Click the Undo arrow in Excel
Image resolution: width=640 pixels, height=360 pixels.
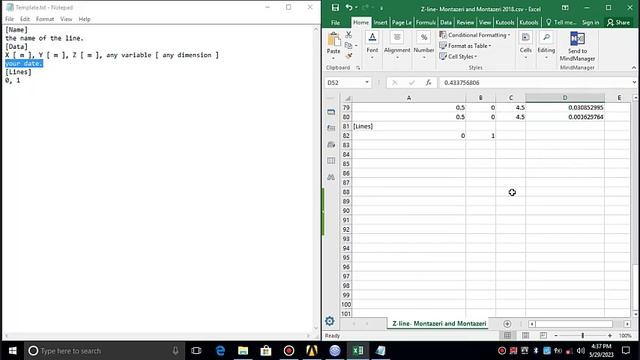point(349,8)
